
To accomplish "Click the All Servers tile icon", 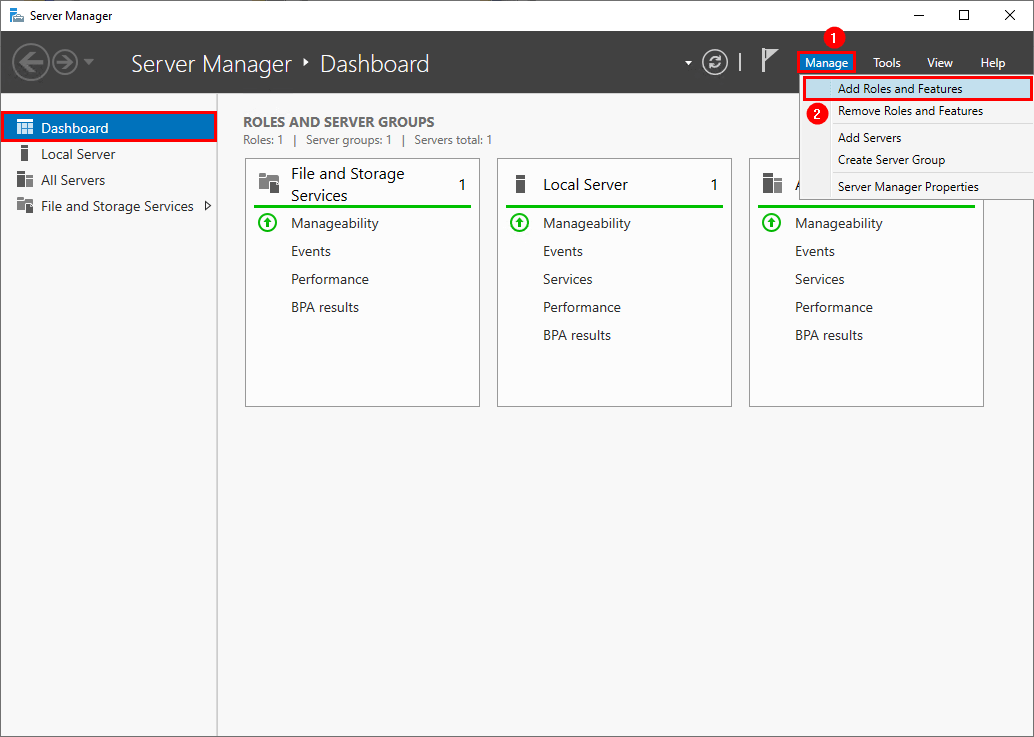I will click(772, 183).
